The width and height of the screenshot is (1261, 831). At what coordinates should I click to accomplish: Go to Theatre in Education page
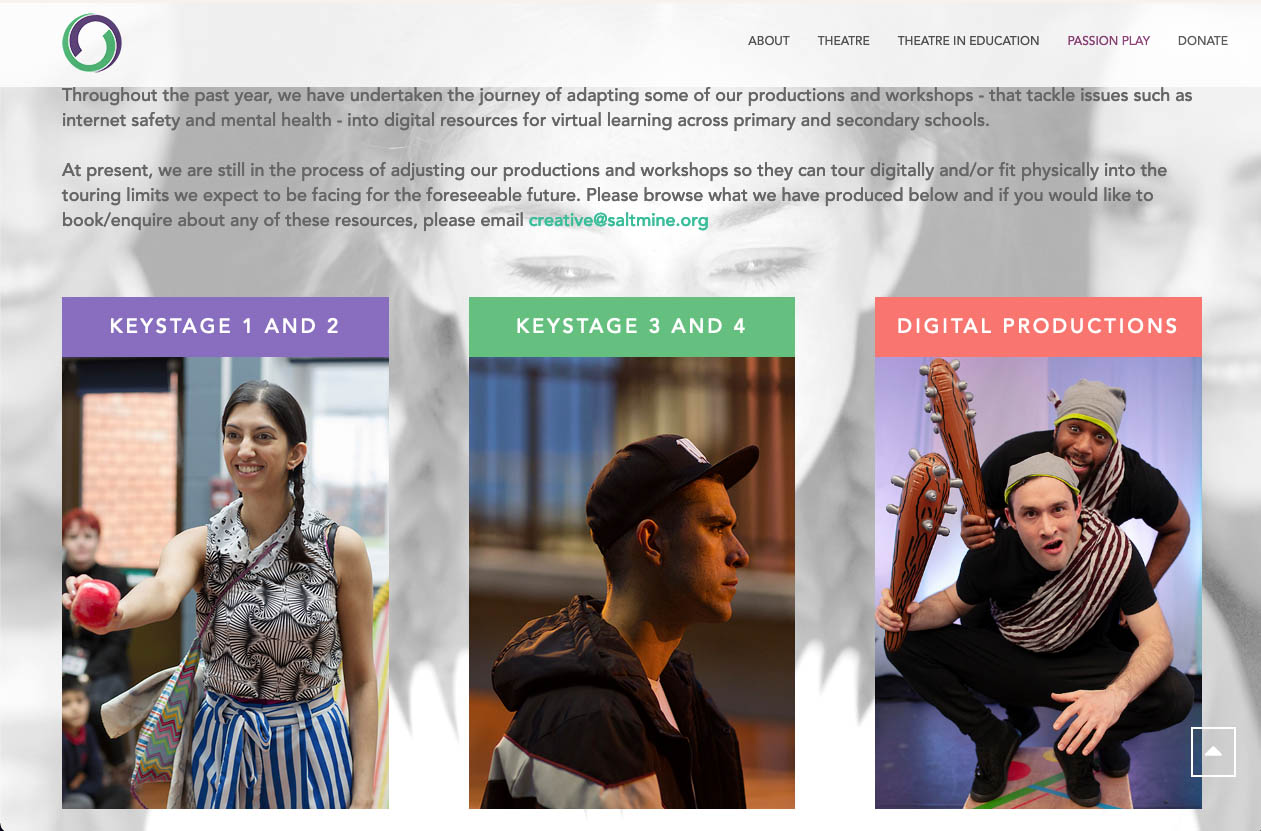[968, 41]
